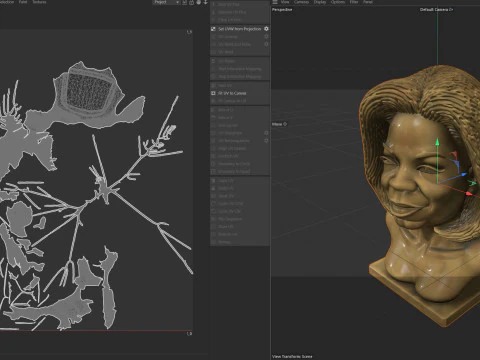
Task: Open the View menu of the viewport
Action: [x=285, y=2]
